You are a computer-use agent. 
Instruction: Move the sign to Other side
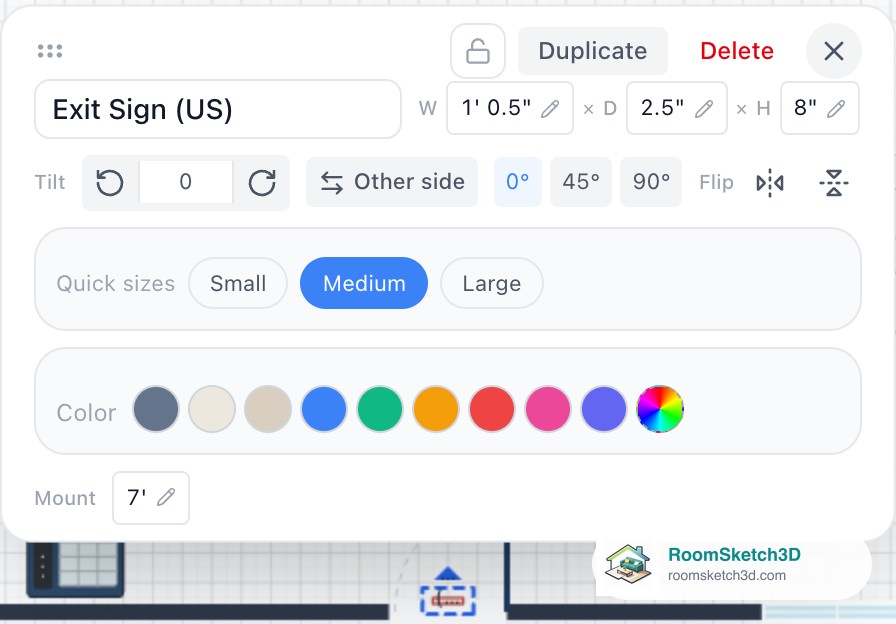pos(392,182)
